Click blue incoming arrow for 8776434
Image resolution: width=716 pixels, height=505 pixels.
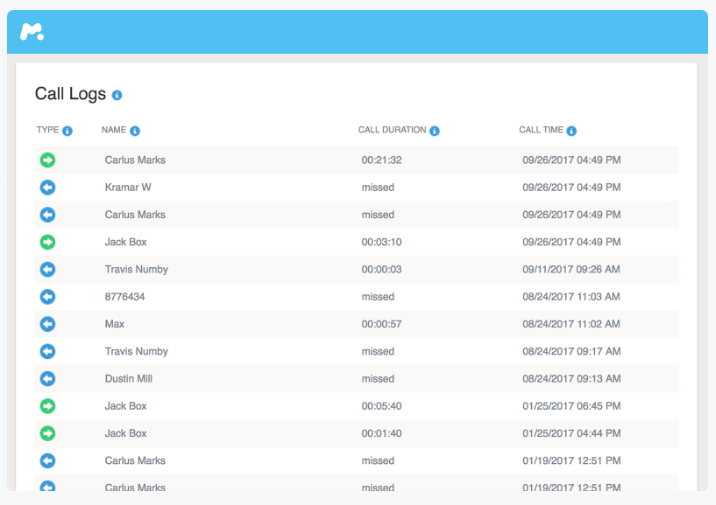[x=47, y=297]
